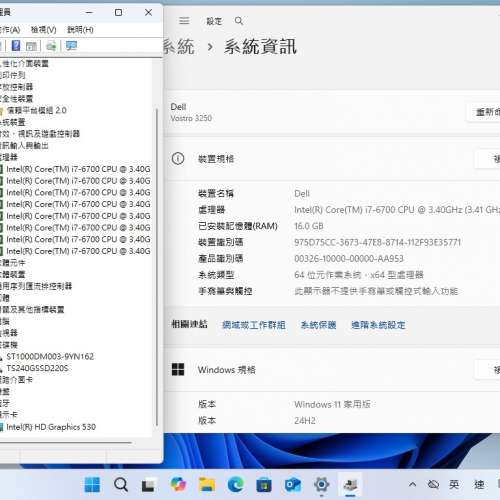Select the 音效、視訊及遊戲控制器 category
The height and width of the screenshot is (500, 500).
40,134
